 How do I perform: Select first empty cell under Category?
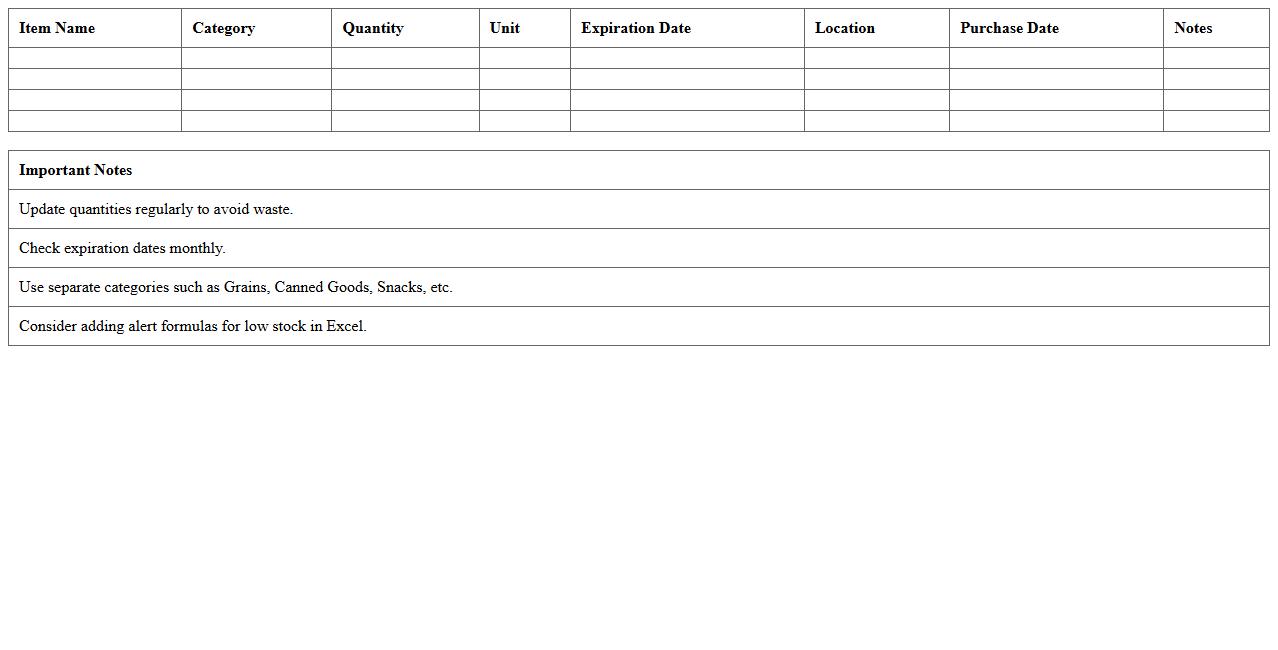(x=256, y=58)
